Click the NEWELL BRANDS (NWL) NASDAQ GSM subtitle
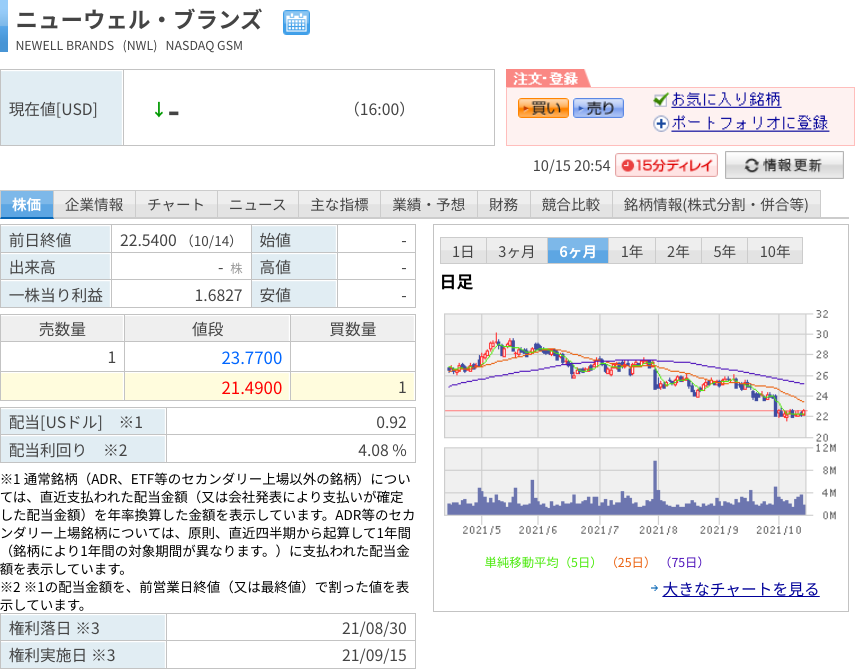Screen dimensions: 857x669 point(129,45)
